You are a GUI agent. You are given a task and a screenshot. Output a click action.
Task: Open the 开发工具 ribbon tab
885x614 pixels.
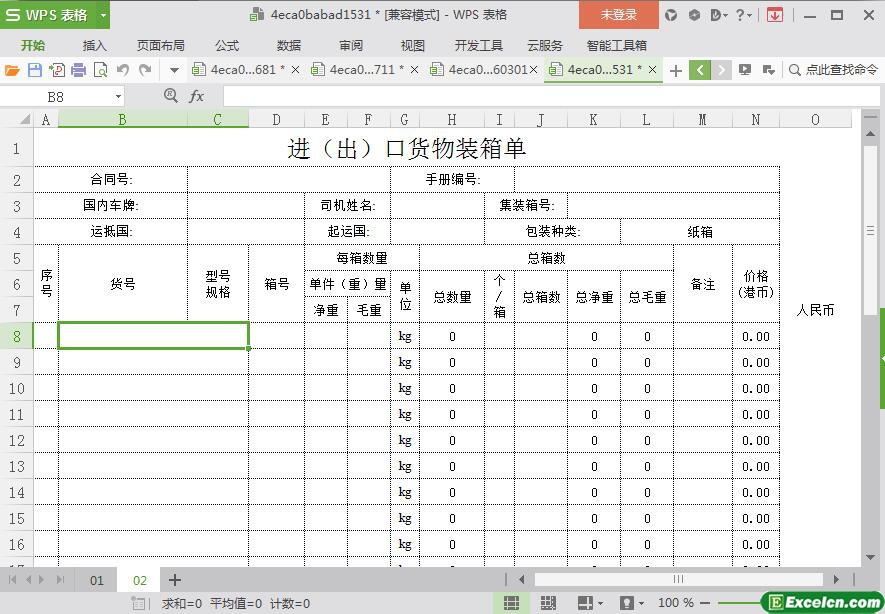pyautogui.click(x=479, y=45)
